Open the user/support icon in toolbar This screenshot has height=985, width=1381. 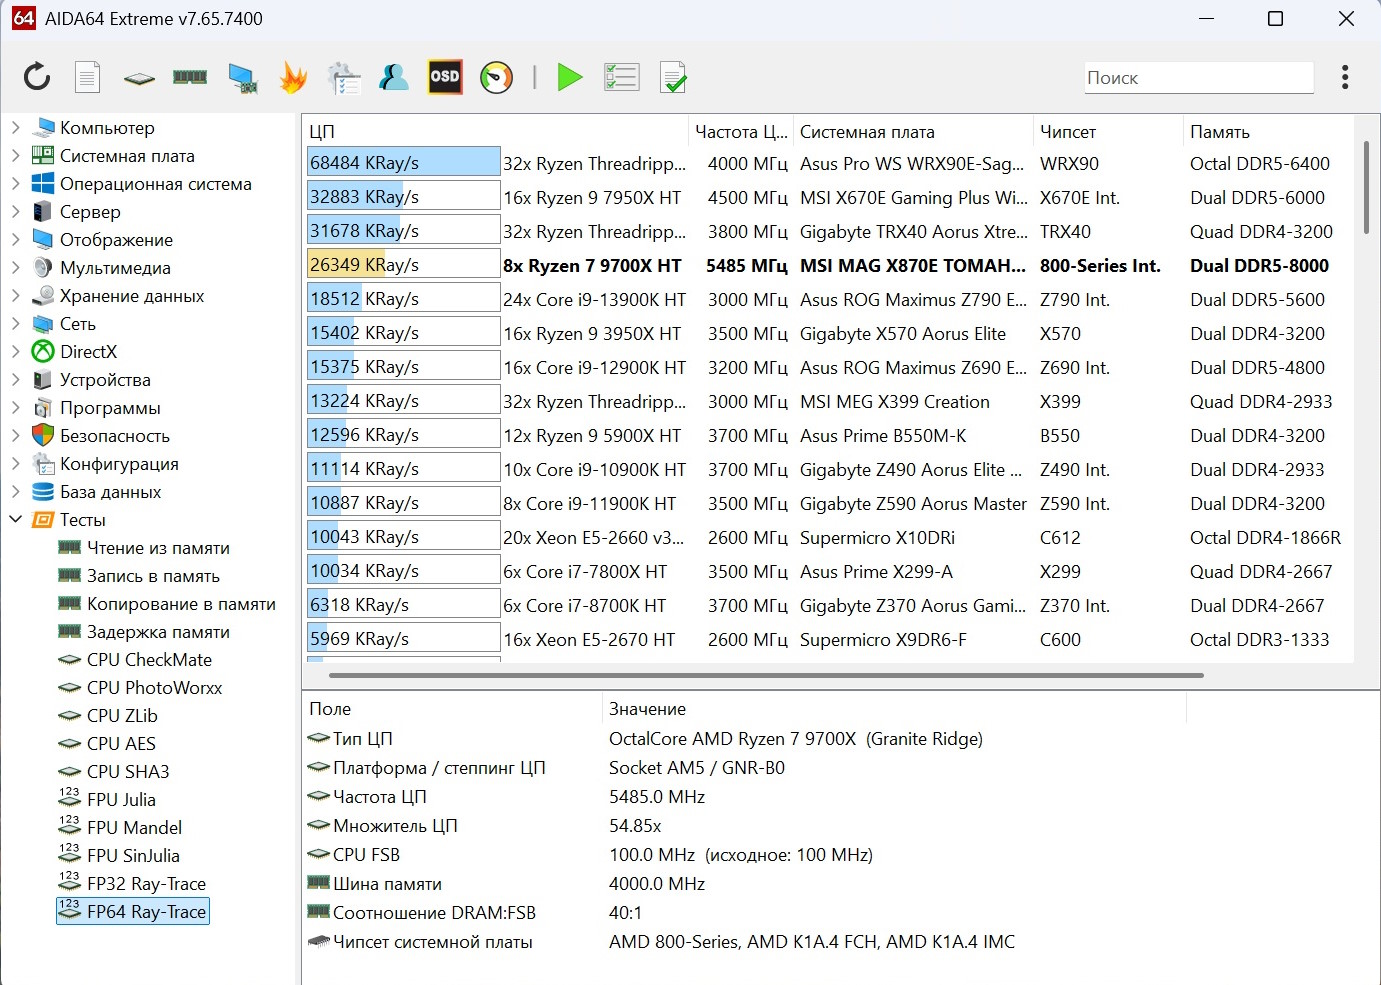click(394, 77)
